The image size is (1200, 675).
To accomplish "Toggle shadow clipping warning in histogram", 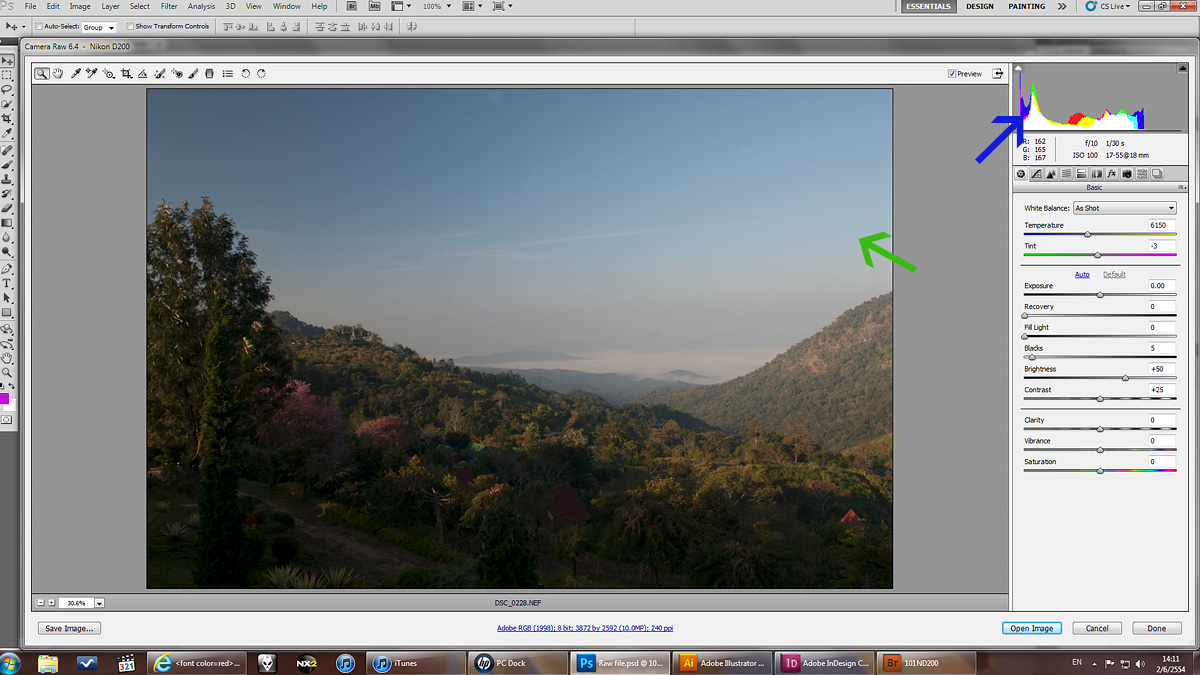I will 1019,69.
